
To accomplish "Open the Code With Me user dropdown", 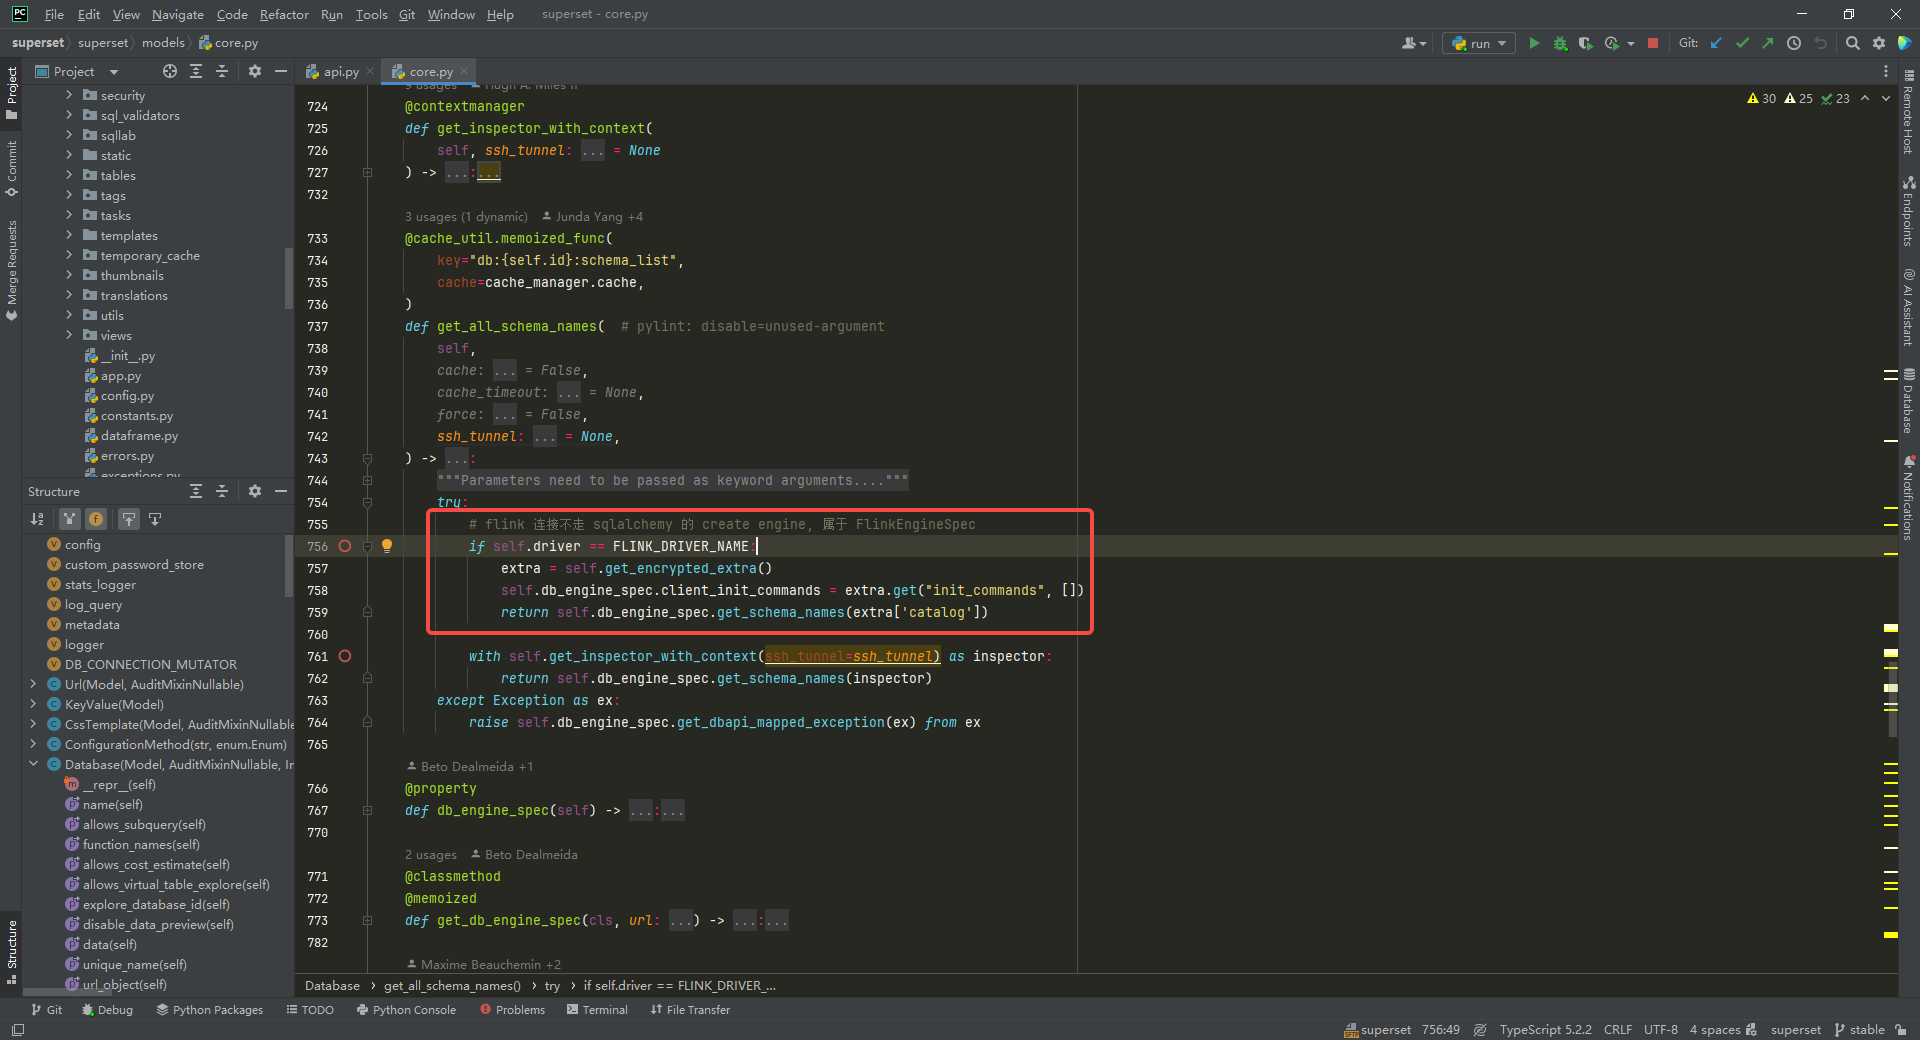I will 1413,43.
